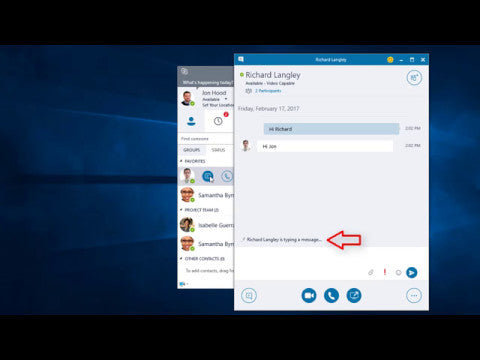Screen dimensions: 480x360
Task: Open the emoticon picker in the message box
Action: [x=398, y=272]
